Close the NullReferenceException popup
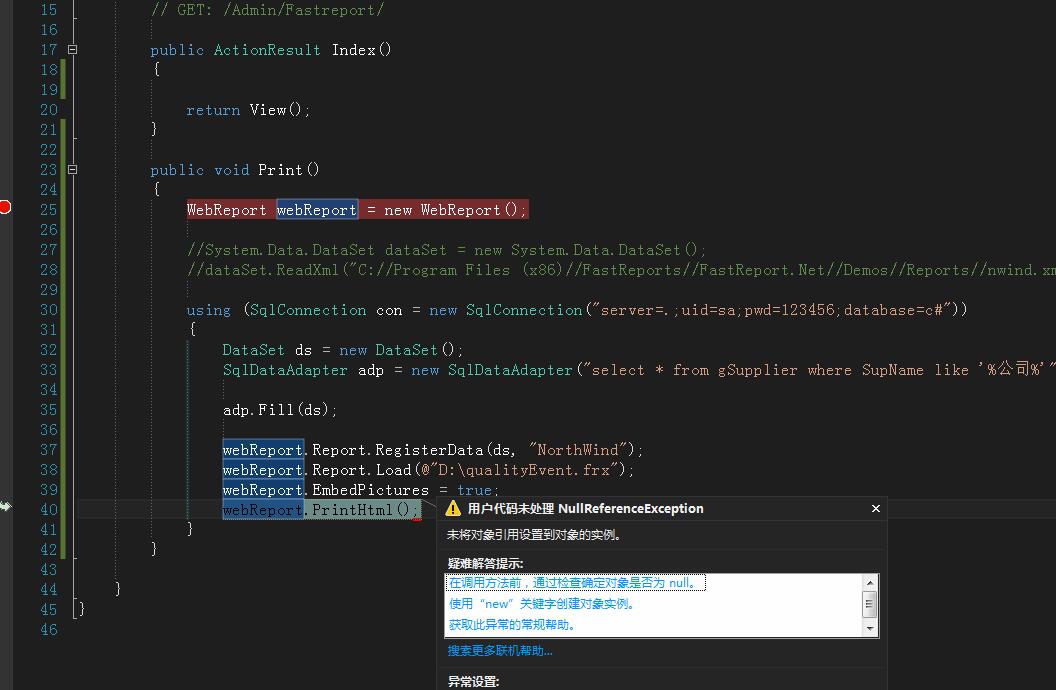Screen dimensions: 1056x690 876,508
